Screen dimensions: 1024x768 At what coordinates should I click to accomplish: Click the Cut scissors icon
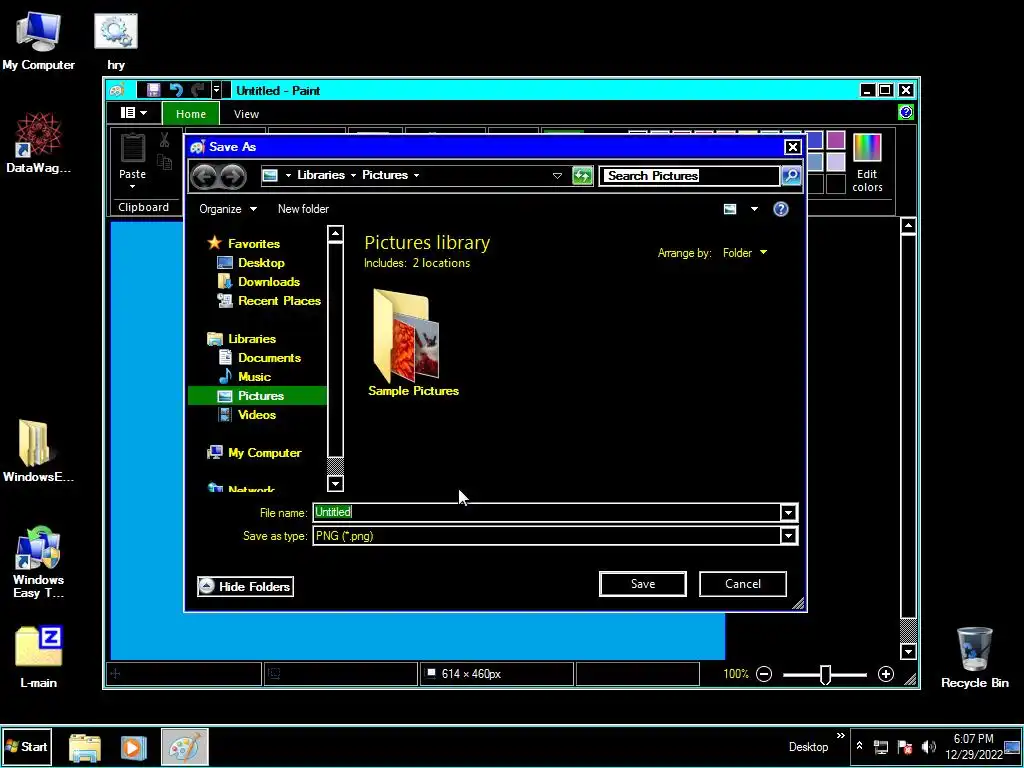165,139
